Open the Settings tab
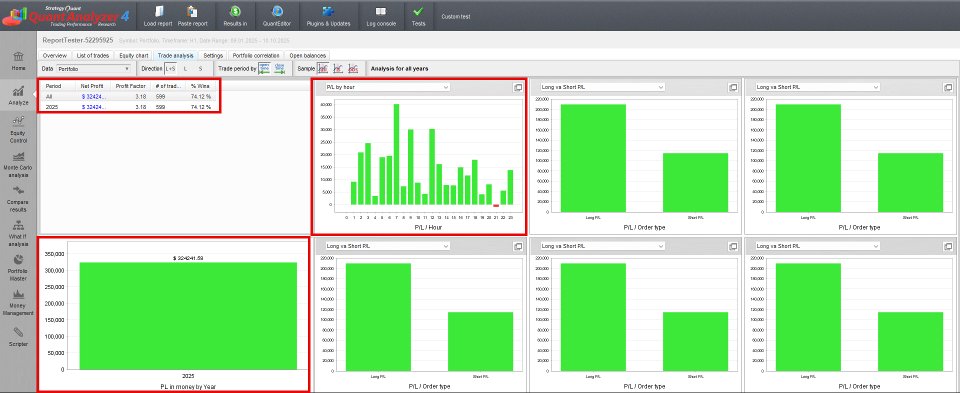The image size is (960, 393). click(213, 56)
